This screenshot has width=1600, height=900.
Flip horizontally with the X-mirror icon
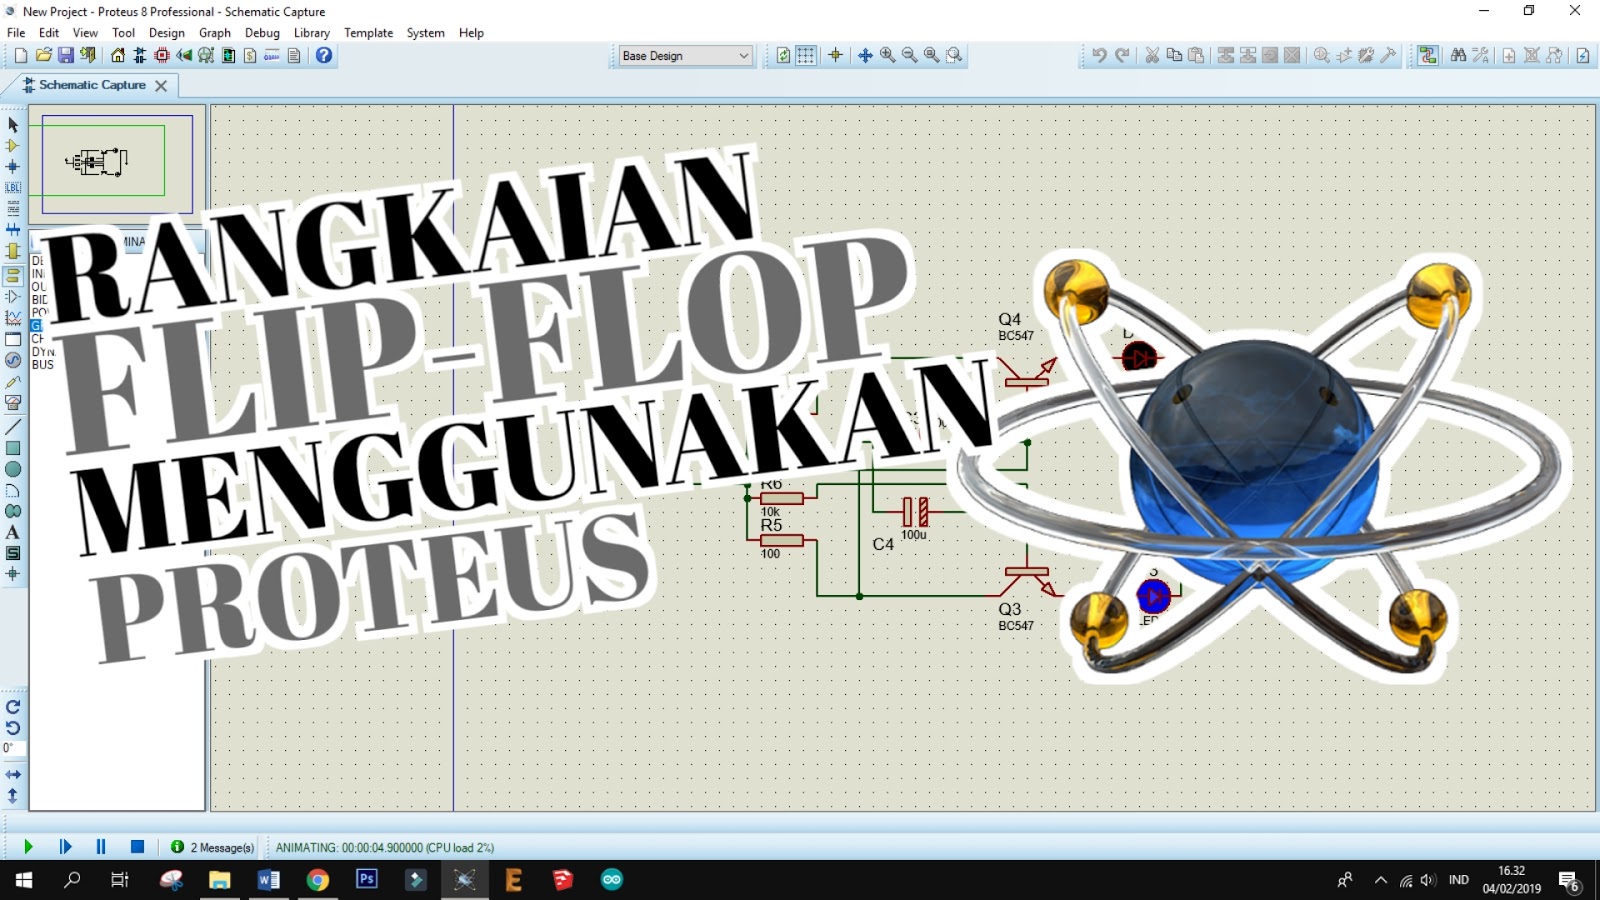pyautogui.click(x=13, y=775)
